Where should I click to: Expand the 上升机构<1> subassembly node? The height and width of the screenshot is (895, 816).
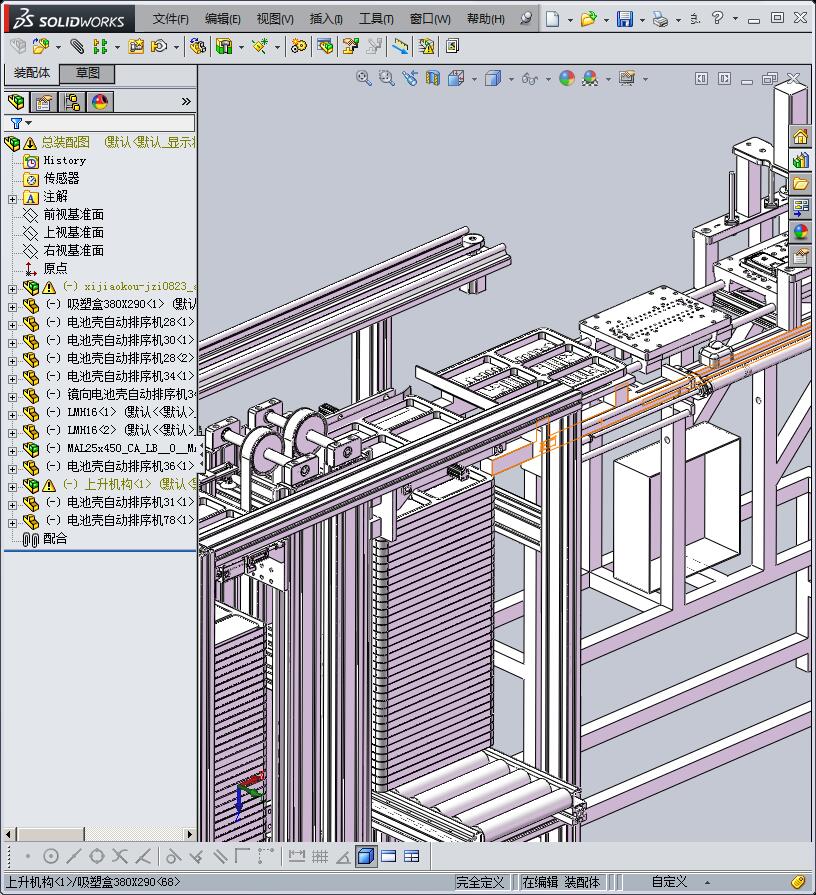12,485
